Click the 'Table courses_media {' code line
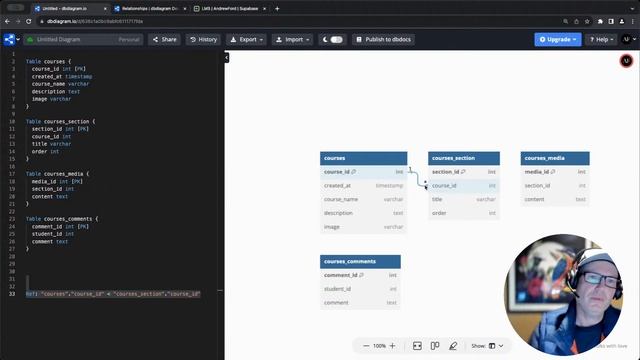This screenshot has width=640, height=360. tap(57, 174)
